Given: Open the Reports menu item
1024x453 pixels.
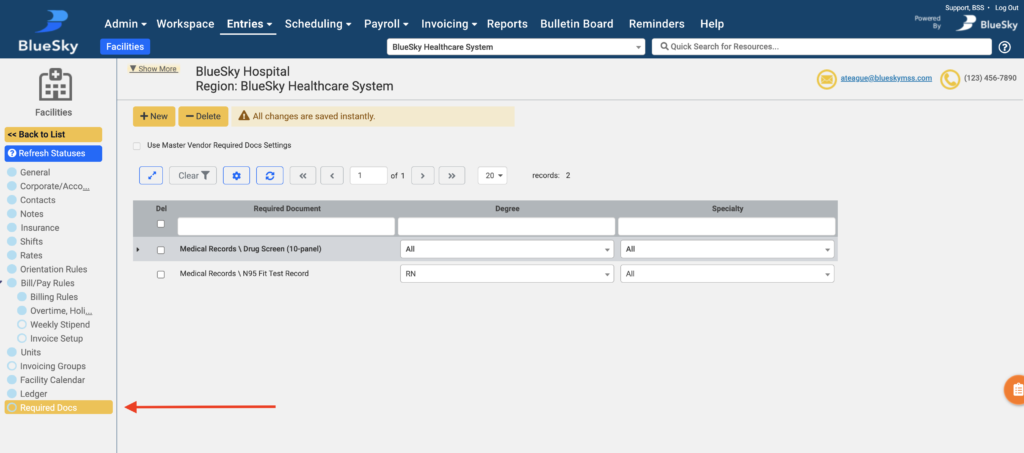Looking at the screenshot, I should [x=507, y=23].
